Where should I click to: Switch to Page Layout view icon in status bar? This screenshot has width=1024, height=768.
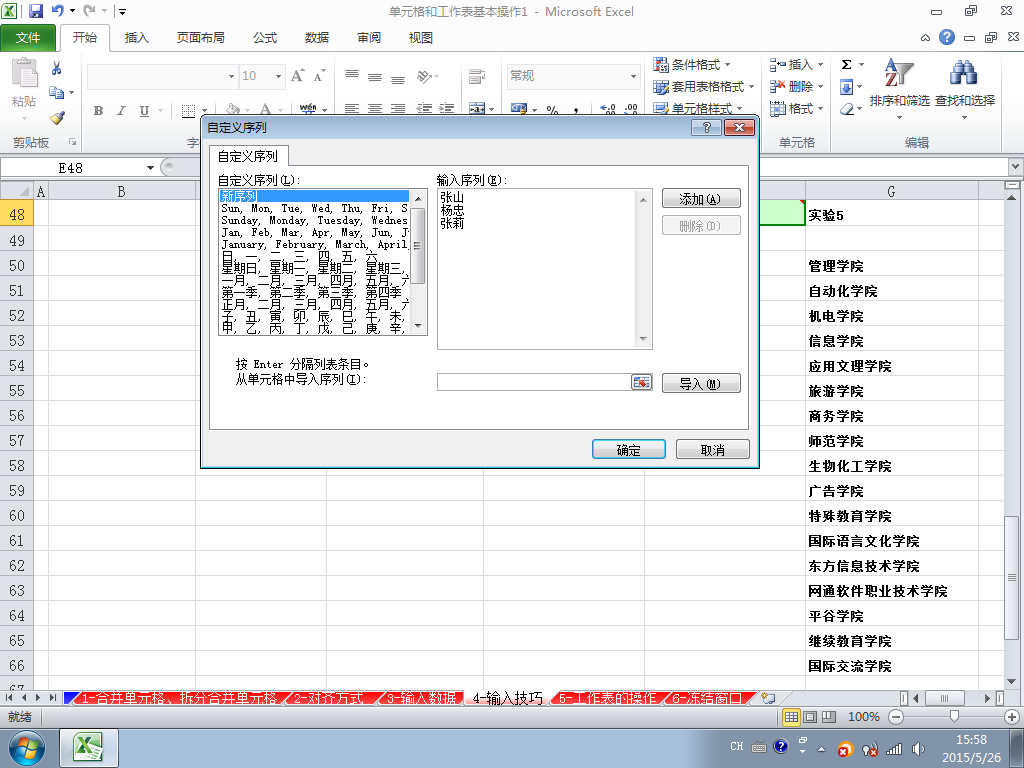pos(810,717)
